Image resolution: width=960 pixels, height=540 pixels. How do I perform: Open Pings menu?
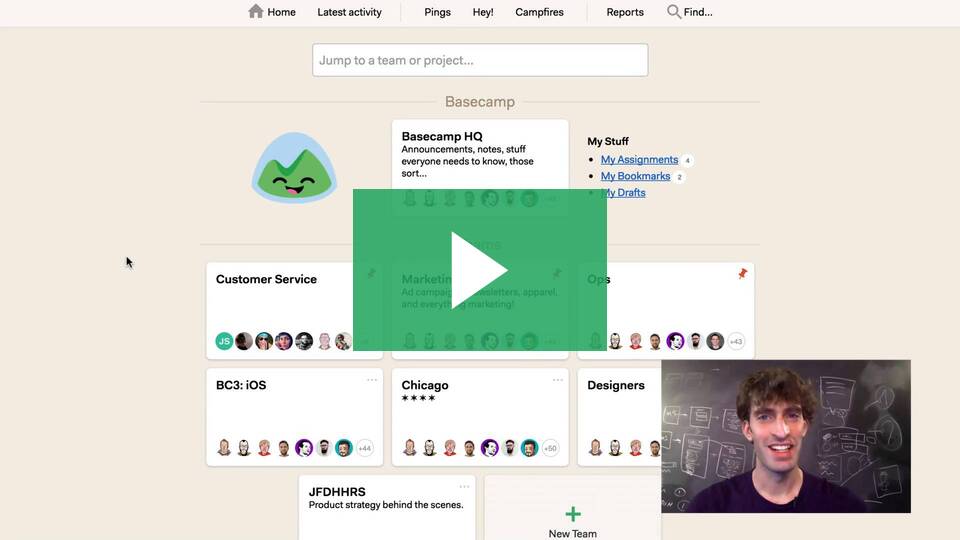point(437,12)
